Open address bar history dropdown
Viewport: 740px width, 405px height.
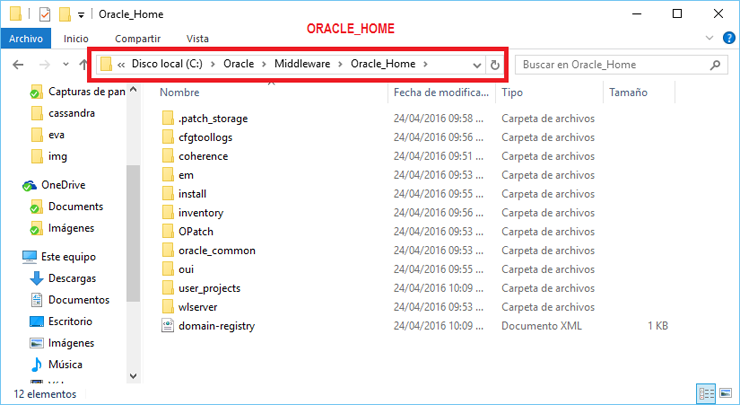[477, 65]
